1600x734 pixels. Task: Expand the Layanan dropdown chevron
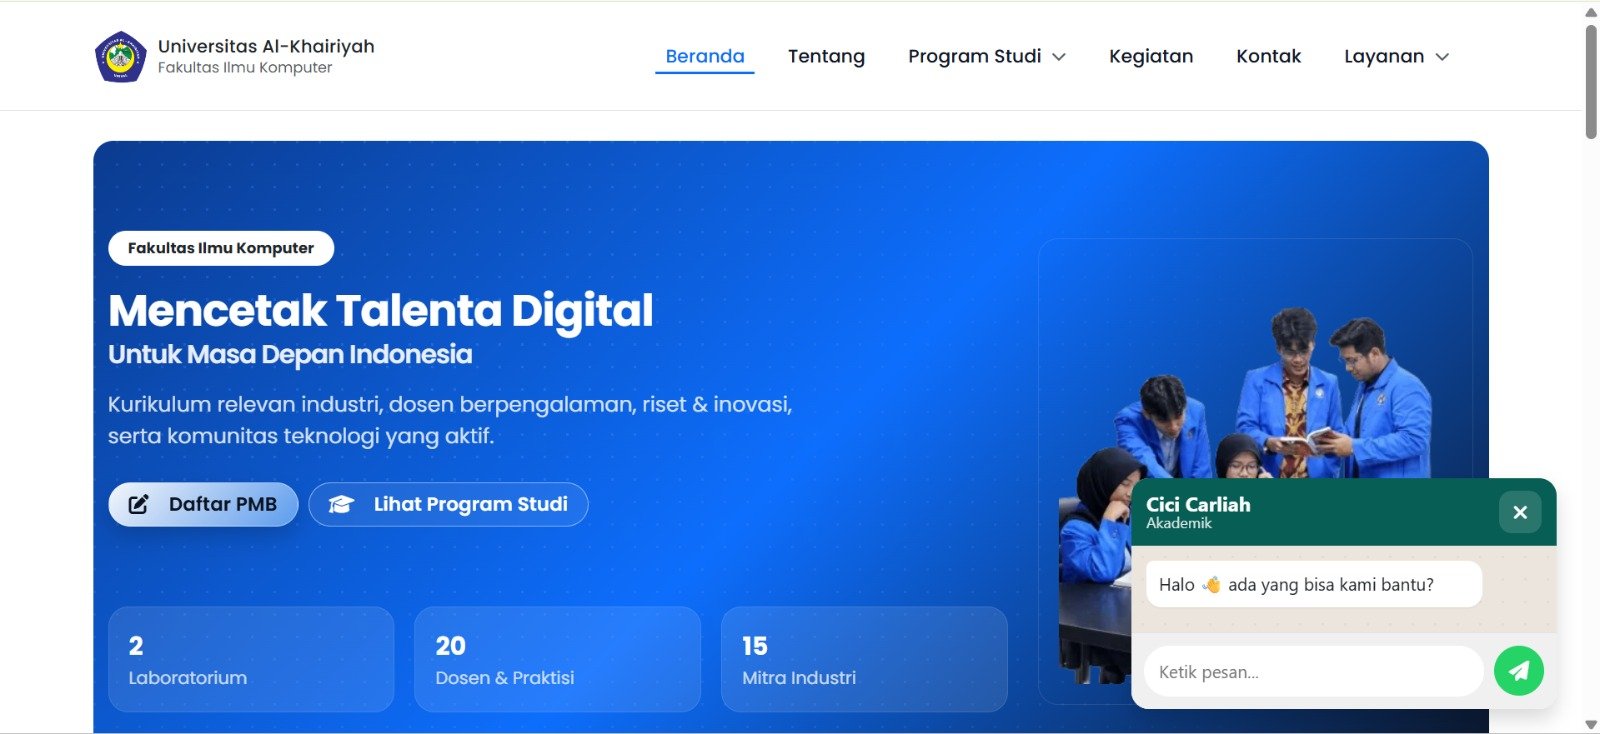1442,57
